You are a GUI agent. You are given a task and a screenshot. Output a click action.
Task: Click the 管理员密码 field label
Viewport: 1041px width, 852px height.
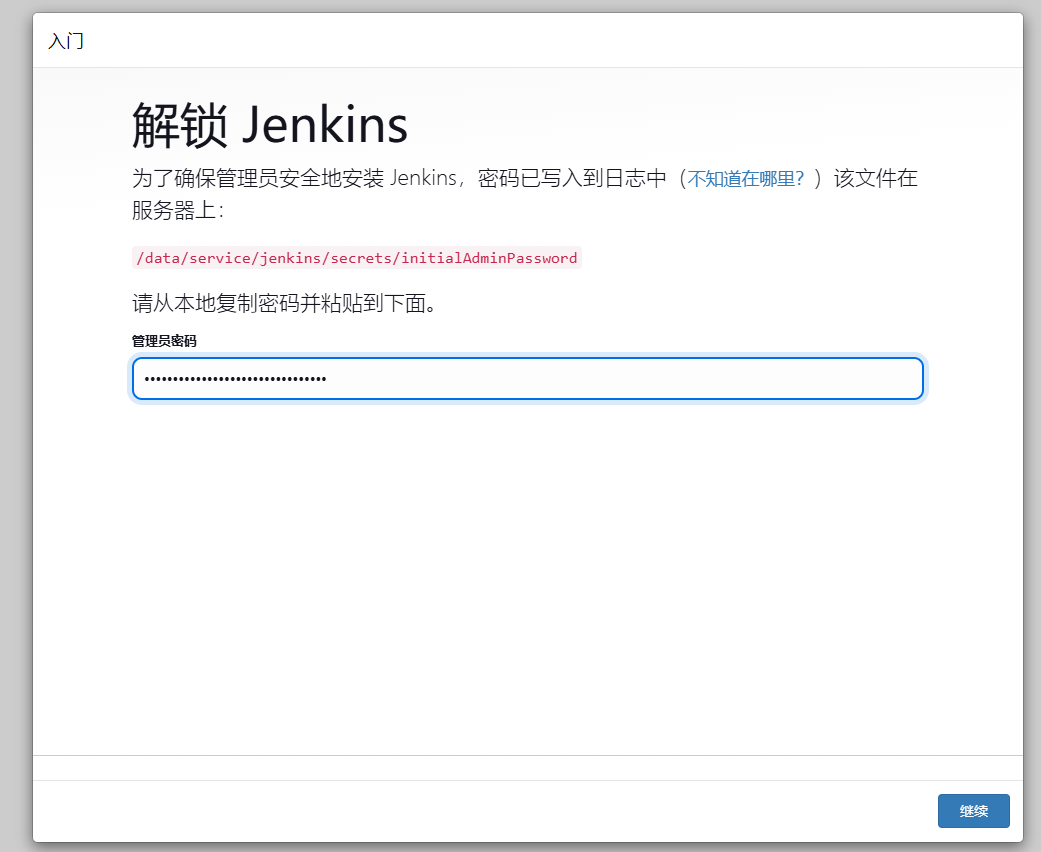click(164, 341)
